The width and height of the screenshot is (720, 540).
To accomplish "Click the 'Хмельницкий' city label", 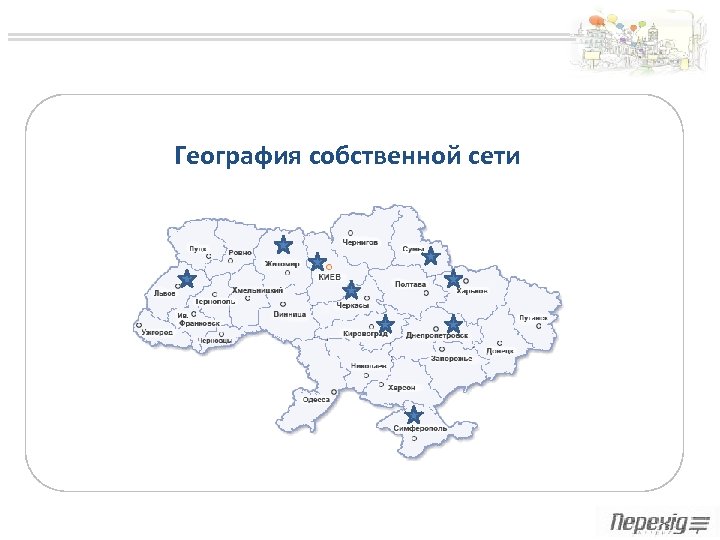I will [x=257, y=290].
